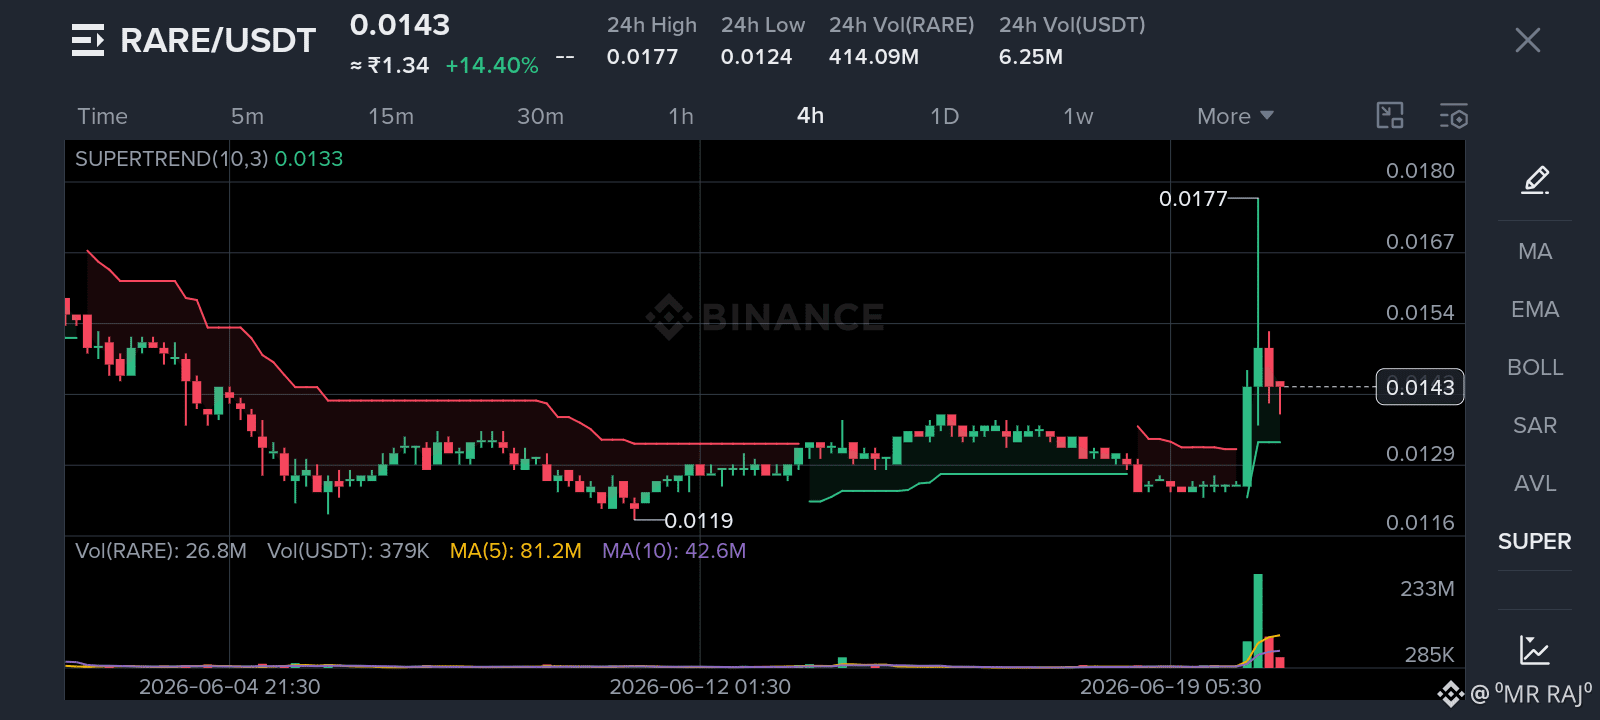Switch to the 1D timeframe
Viewport: 1600px width, 720px height.
tap(945, 116)
